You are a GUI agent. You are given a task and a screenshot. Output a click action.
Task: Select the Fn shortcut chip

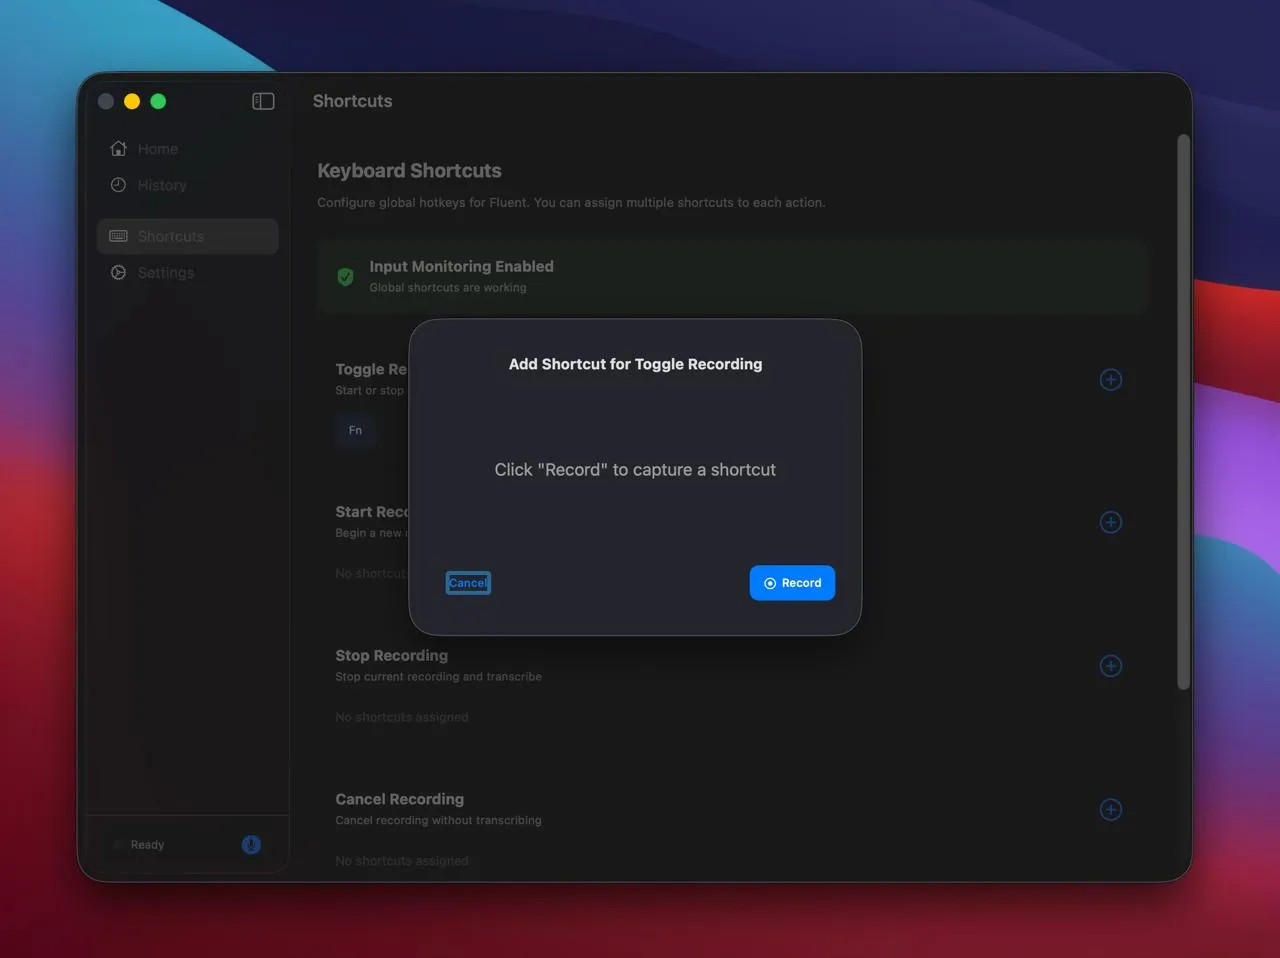[355, 431]
